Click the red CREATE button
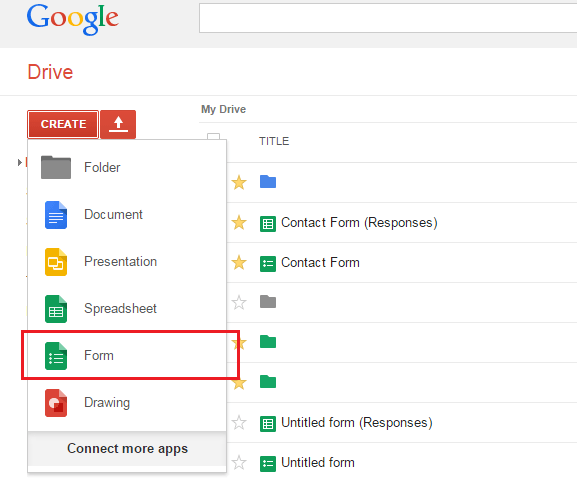Image resolution: width=577 pixels, height=482 pixels. click(x=63, y=124)
